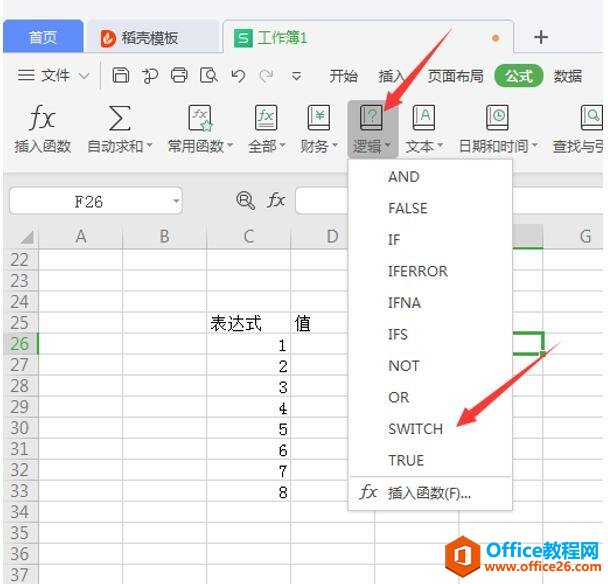
Task: Expand the 文本 dropdown arrow
Action: pyautogui.click(x=440, y=146)
